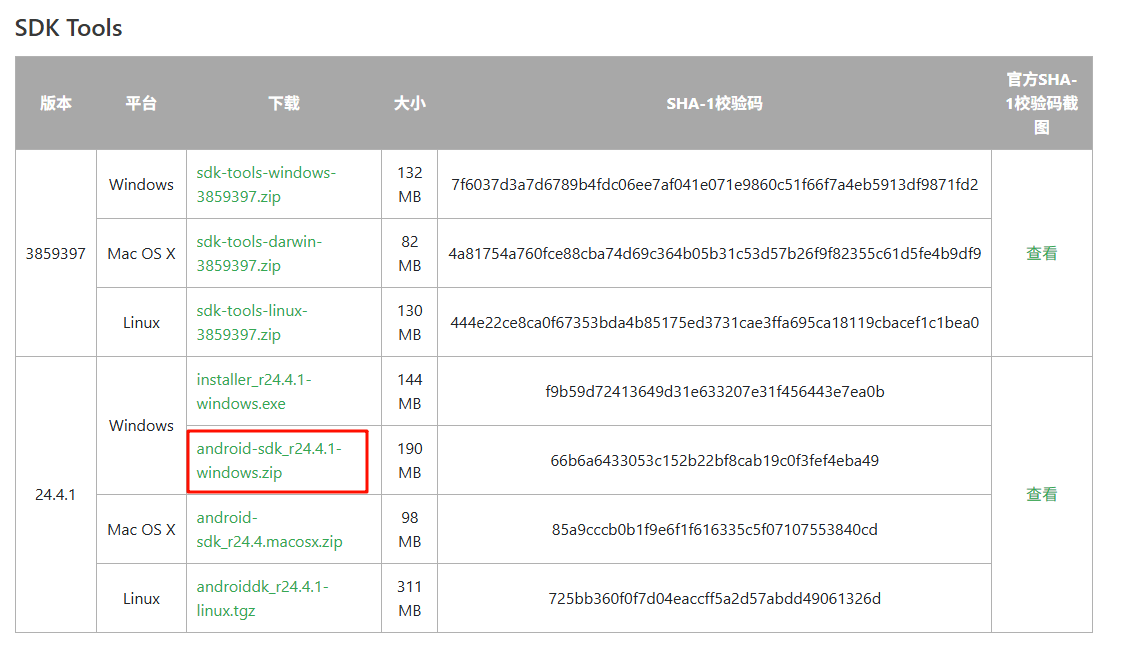Click the 官方SHA-1校验码截图 header
The height and width of the screenshot is (660, 1121).
(x=1042, y=103)
